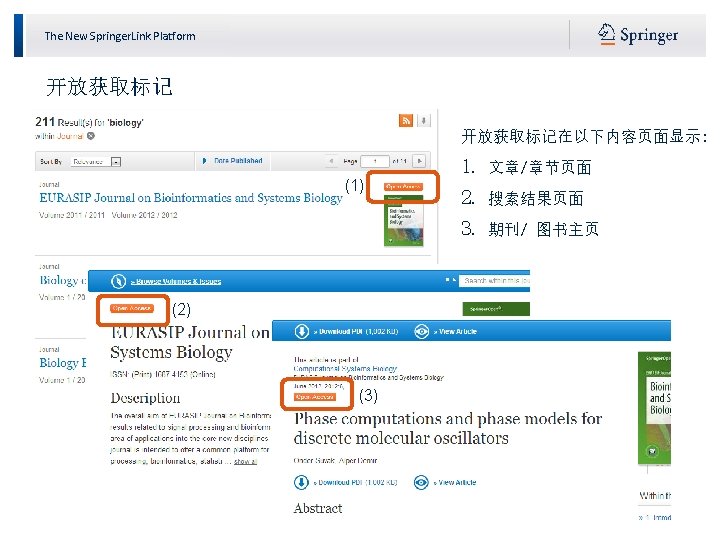The width and height of the screenshot is (720, 540).
Task: Remove the 'within Journal' filter x icon
Action: (91, 136)
